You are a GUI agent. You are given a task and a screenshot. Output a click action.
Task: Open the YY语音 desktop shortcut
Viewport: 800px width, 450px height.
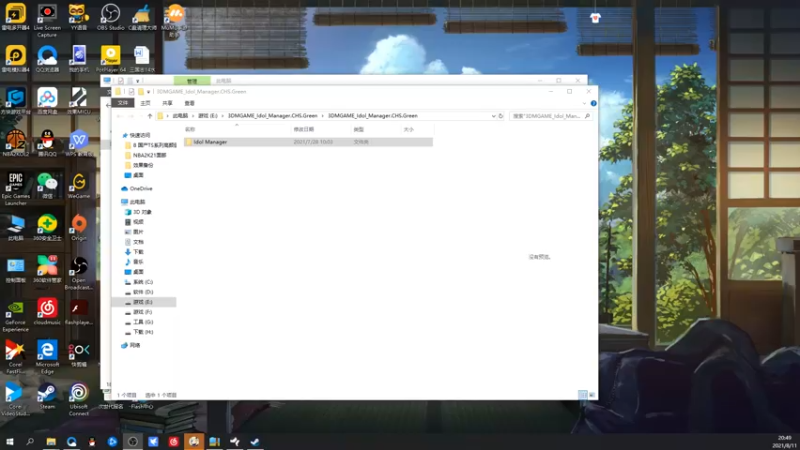79,17
